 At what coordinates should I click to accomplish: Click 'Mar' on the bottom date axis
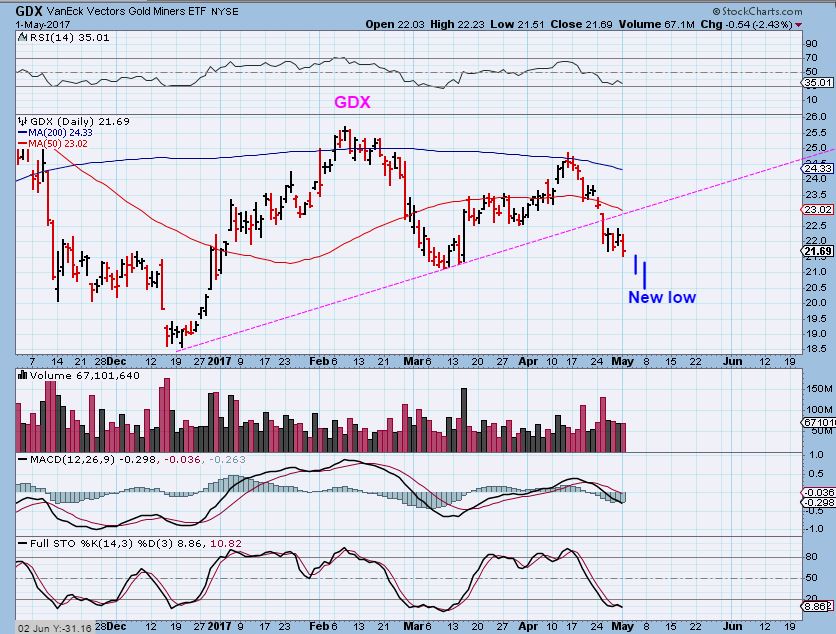(413, 626)
